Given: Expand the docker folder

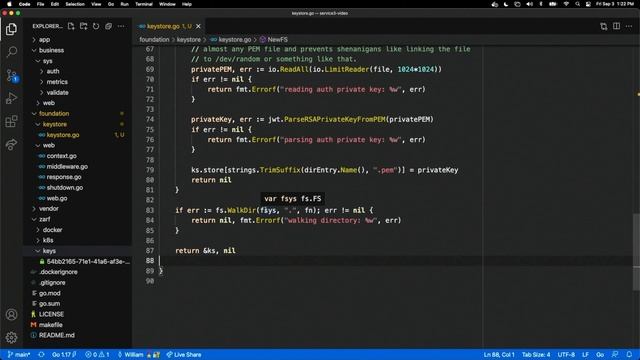Looking at the screenshot, I should [52, 230].
